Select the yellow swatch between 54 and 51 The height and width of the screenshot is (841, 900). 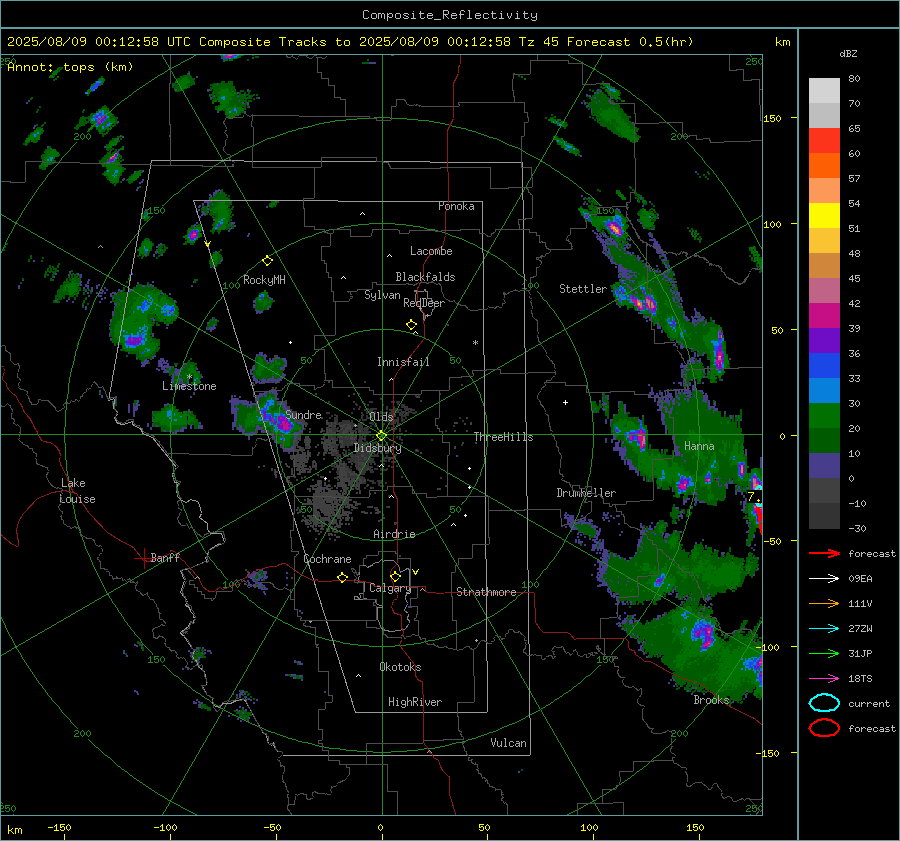(x=824, y=215)
